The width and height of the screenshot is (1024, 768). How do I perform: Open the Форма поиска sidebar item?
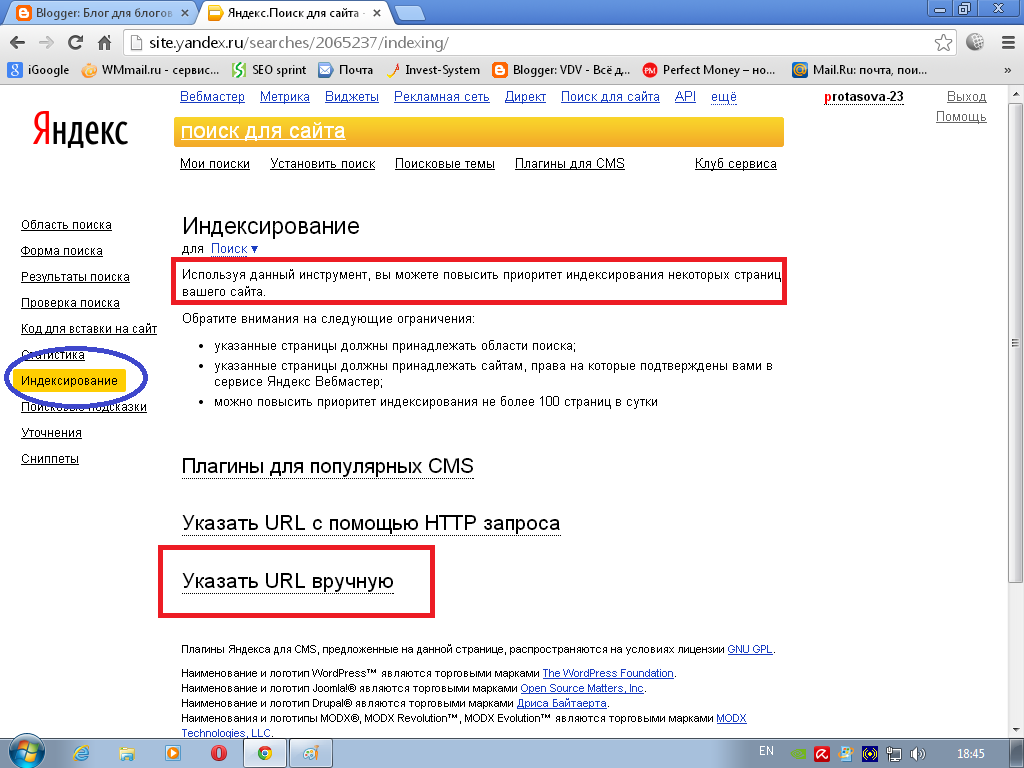(x=61, y=251)
